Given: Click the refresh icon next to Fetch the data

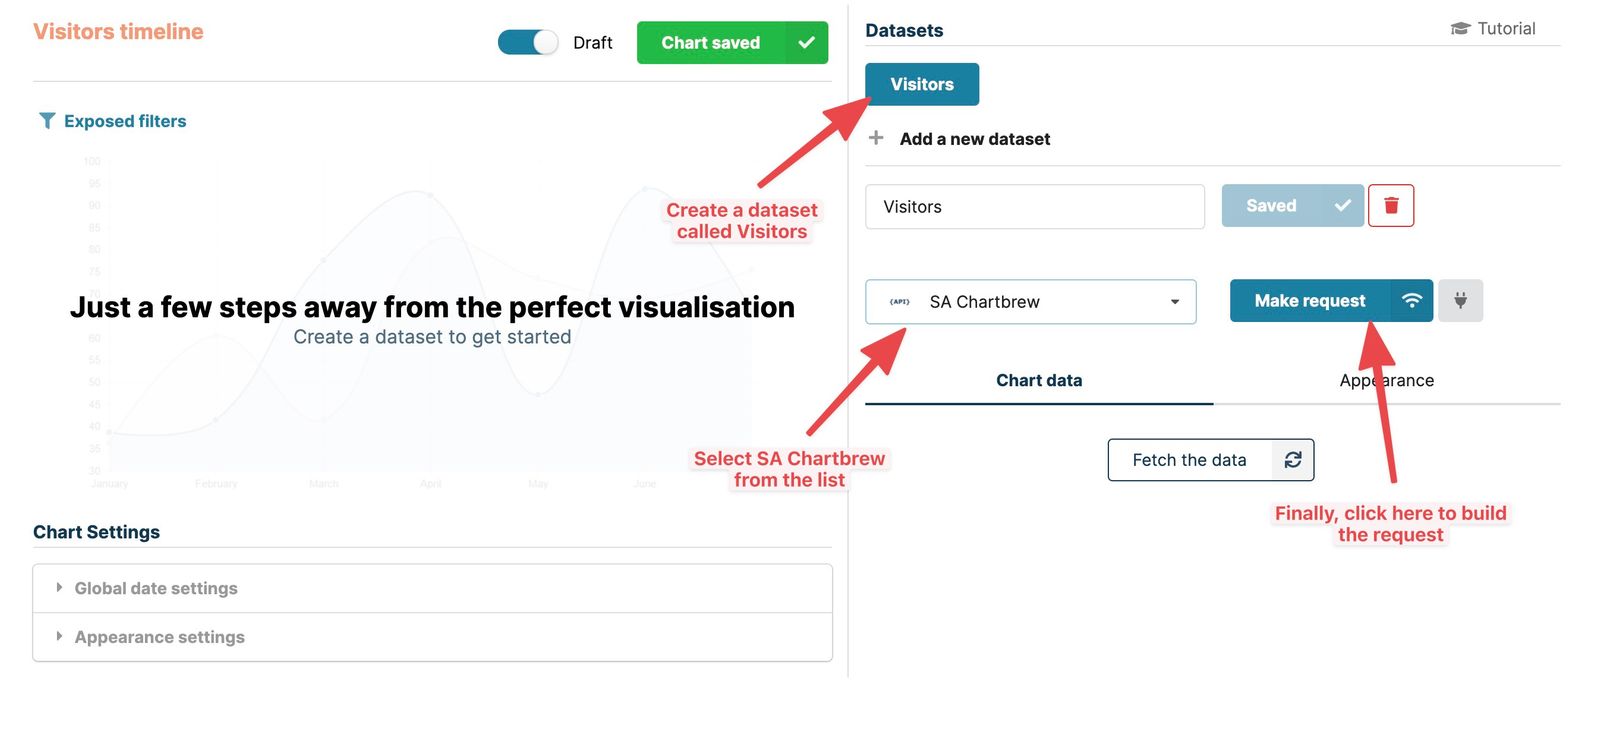Looking at the screenshot, I should (x=1293, y=460).
